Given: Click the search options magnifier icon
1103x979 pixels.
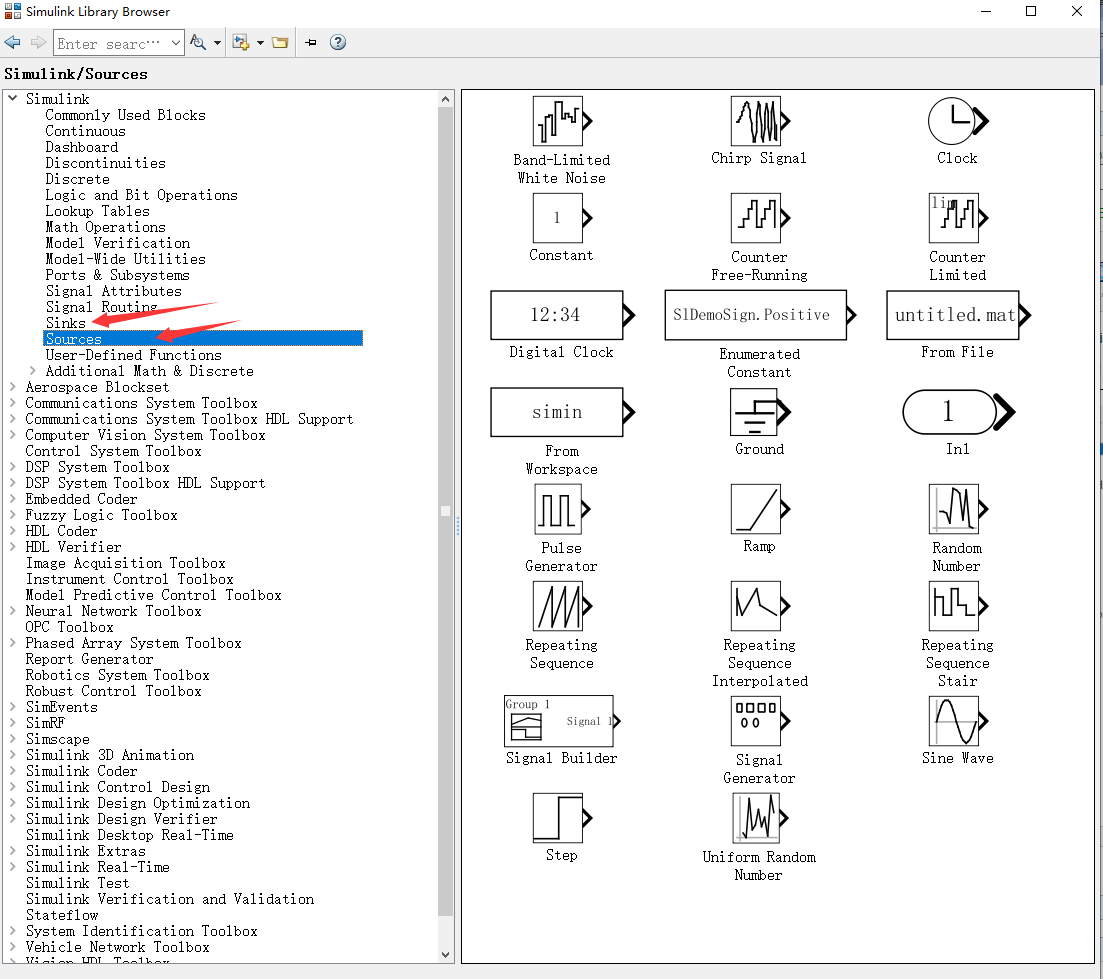Looking at the screenshot, I should click(196, 42).
